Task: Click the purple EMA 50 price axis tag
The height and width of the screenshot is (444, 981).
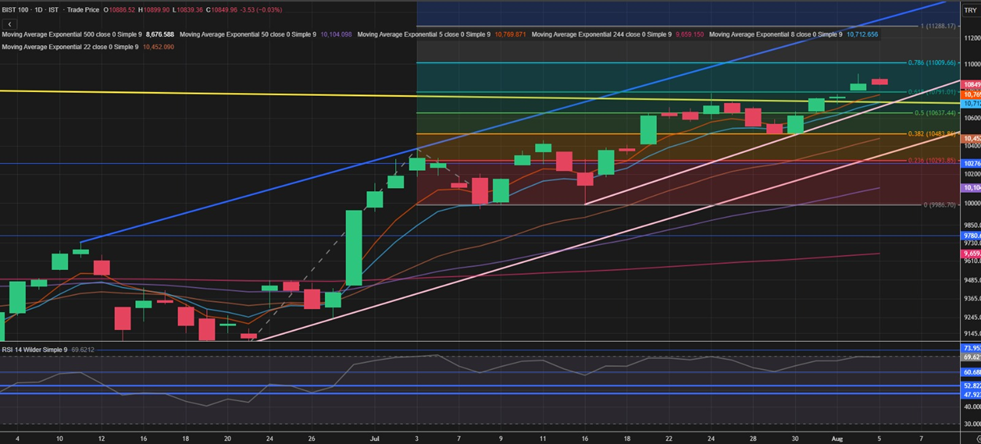Action: (970, 188)
